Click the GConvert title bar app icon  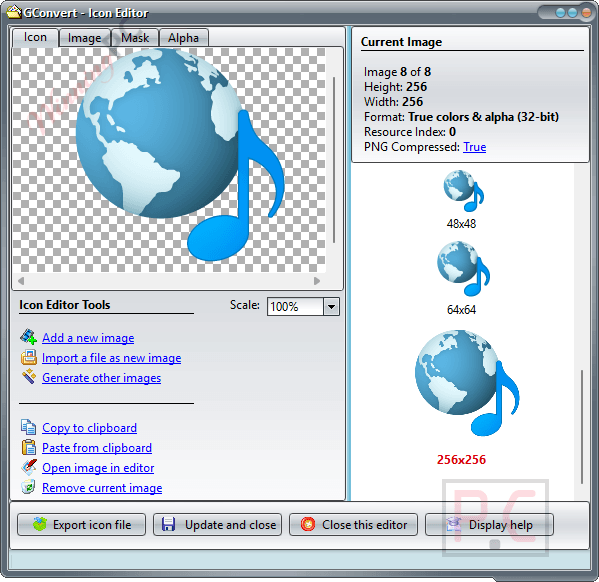(14, 12)
